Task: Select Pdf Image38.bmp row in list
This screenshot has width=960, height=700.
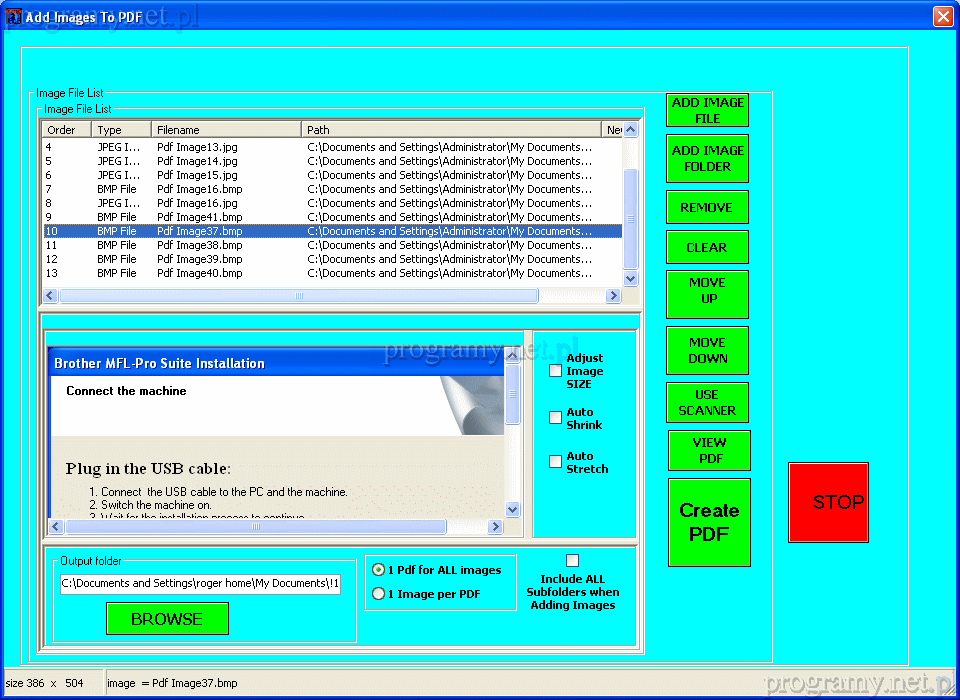Action: point(200,245)
